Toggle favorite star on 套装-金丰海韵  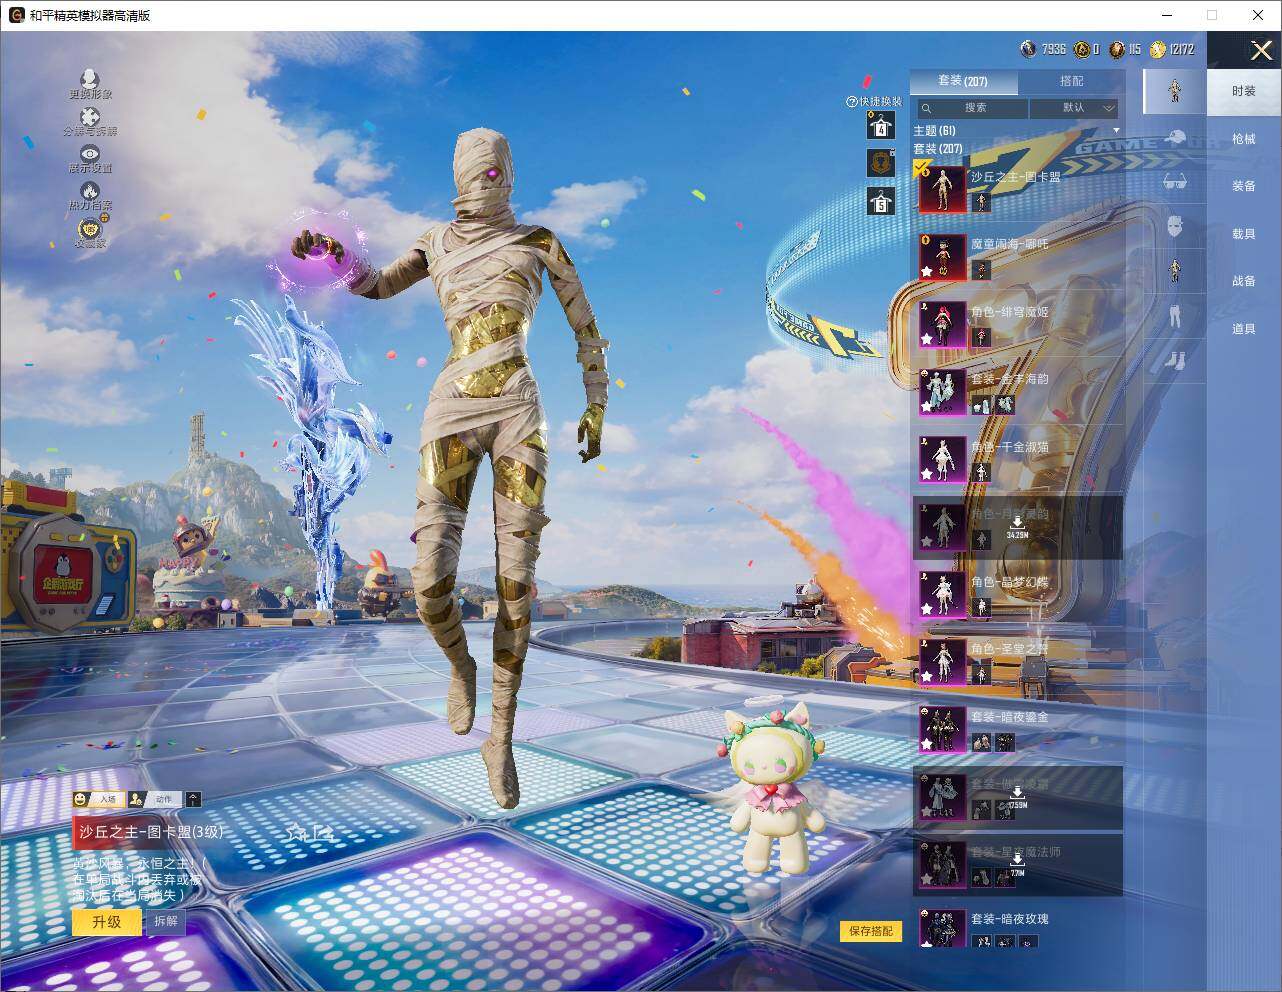pyautogui.click(x=927, y=407)
